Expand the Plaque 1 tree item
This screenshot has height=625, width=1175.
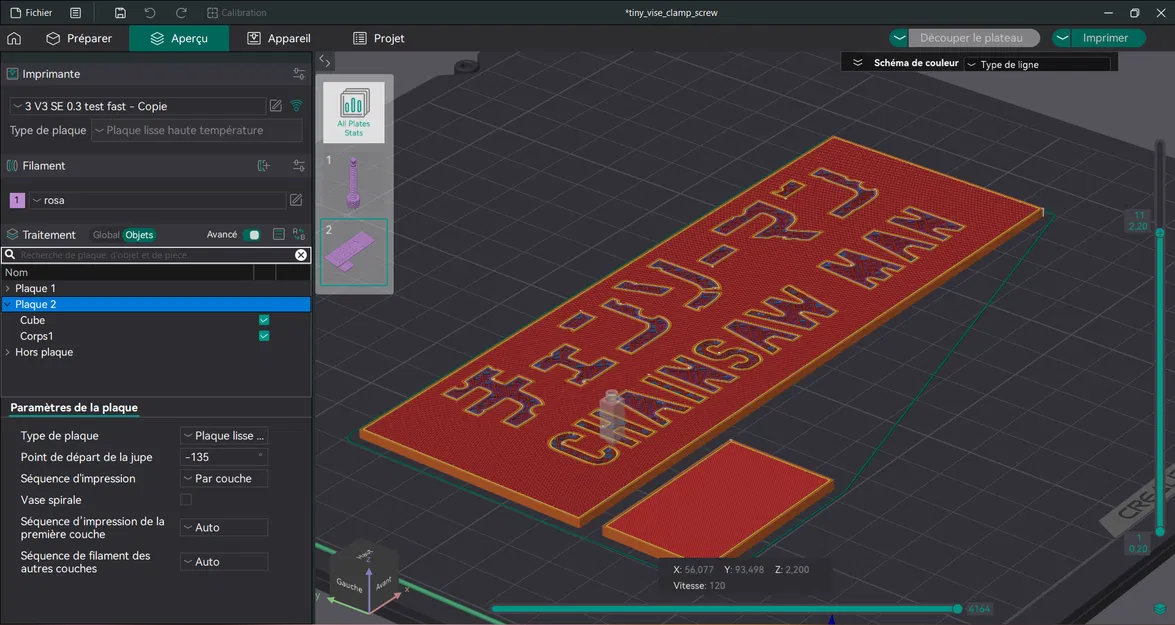point(7,289)
